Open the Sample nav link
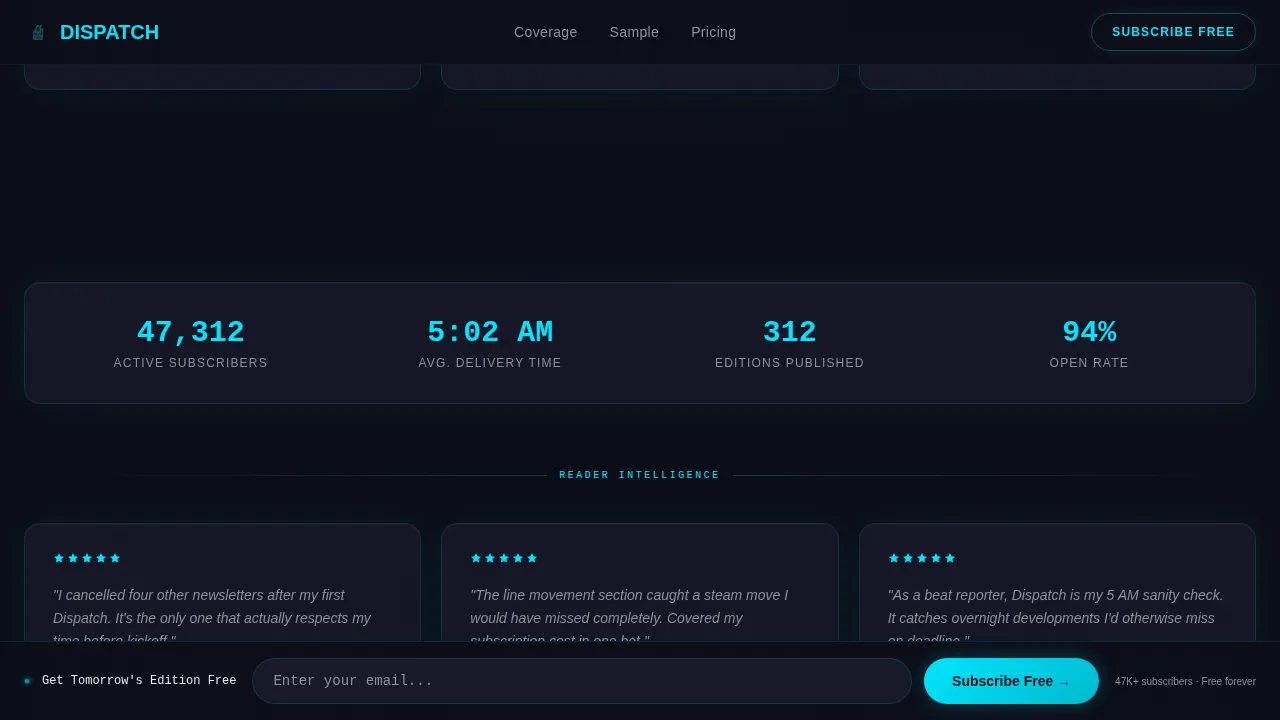Screen dimensions: 1280x720 pyautogui.click(x=634, y=32)
